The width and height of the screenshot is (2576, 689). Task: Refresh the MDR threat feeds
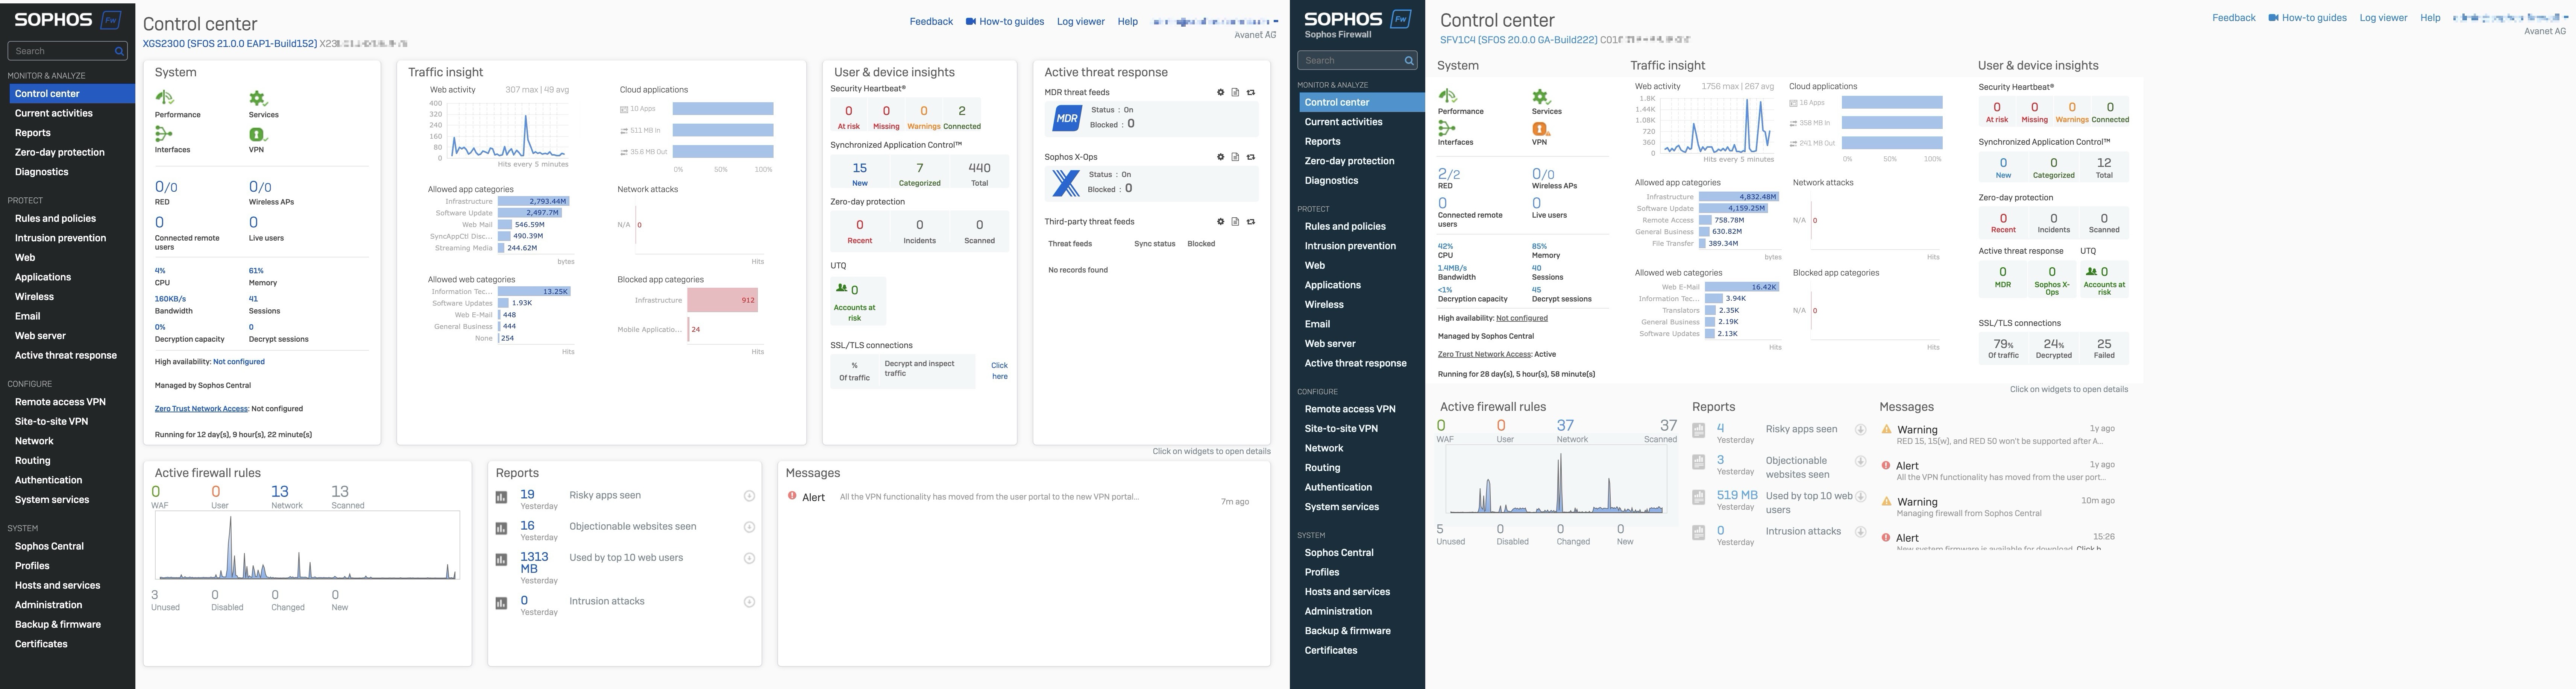(1251, 92)
